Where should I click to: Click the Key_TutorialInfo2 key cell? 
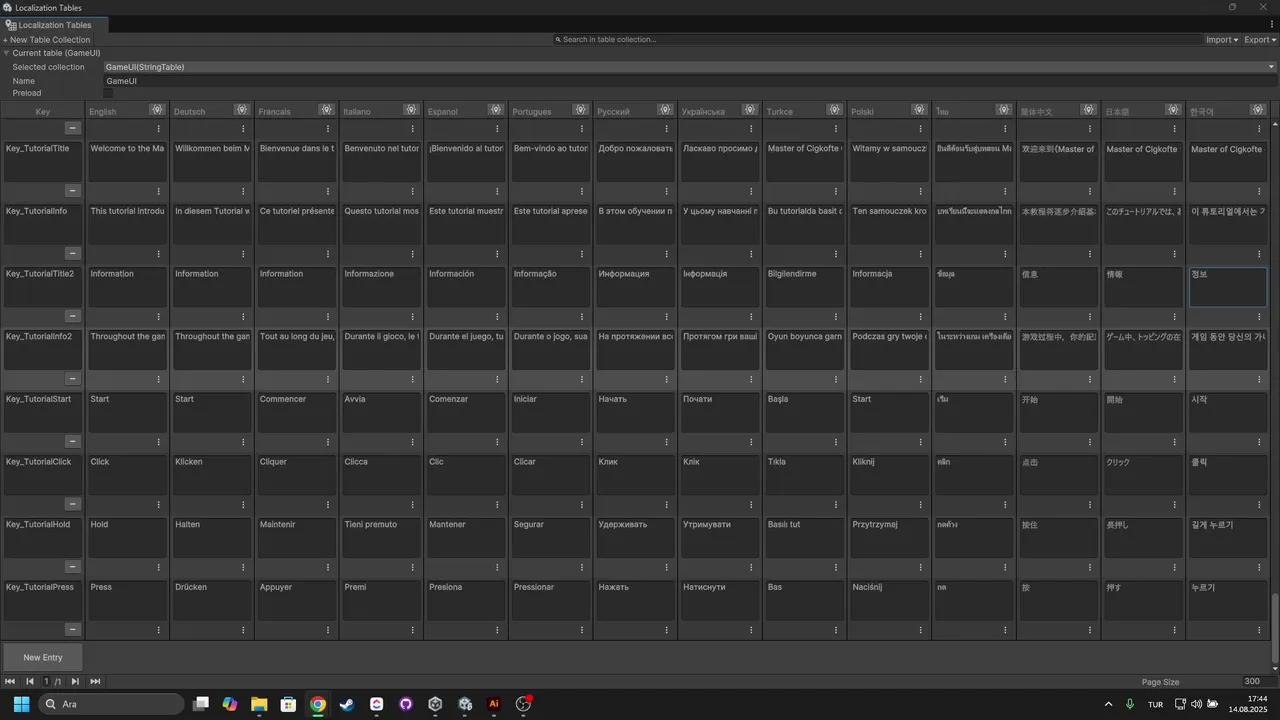coord(43,349)
